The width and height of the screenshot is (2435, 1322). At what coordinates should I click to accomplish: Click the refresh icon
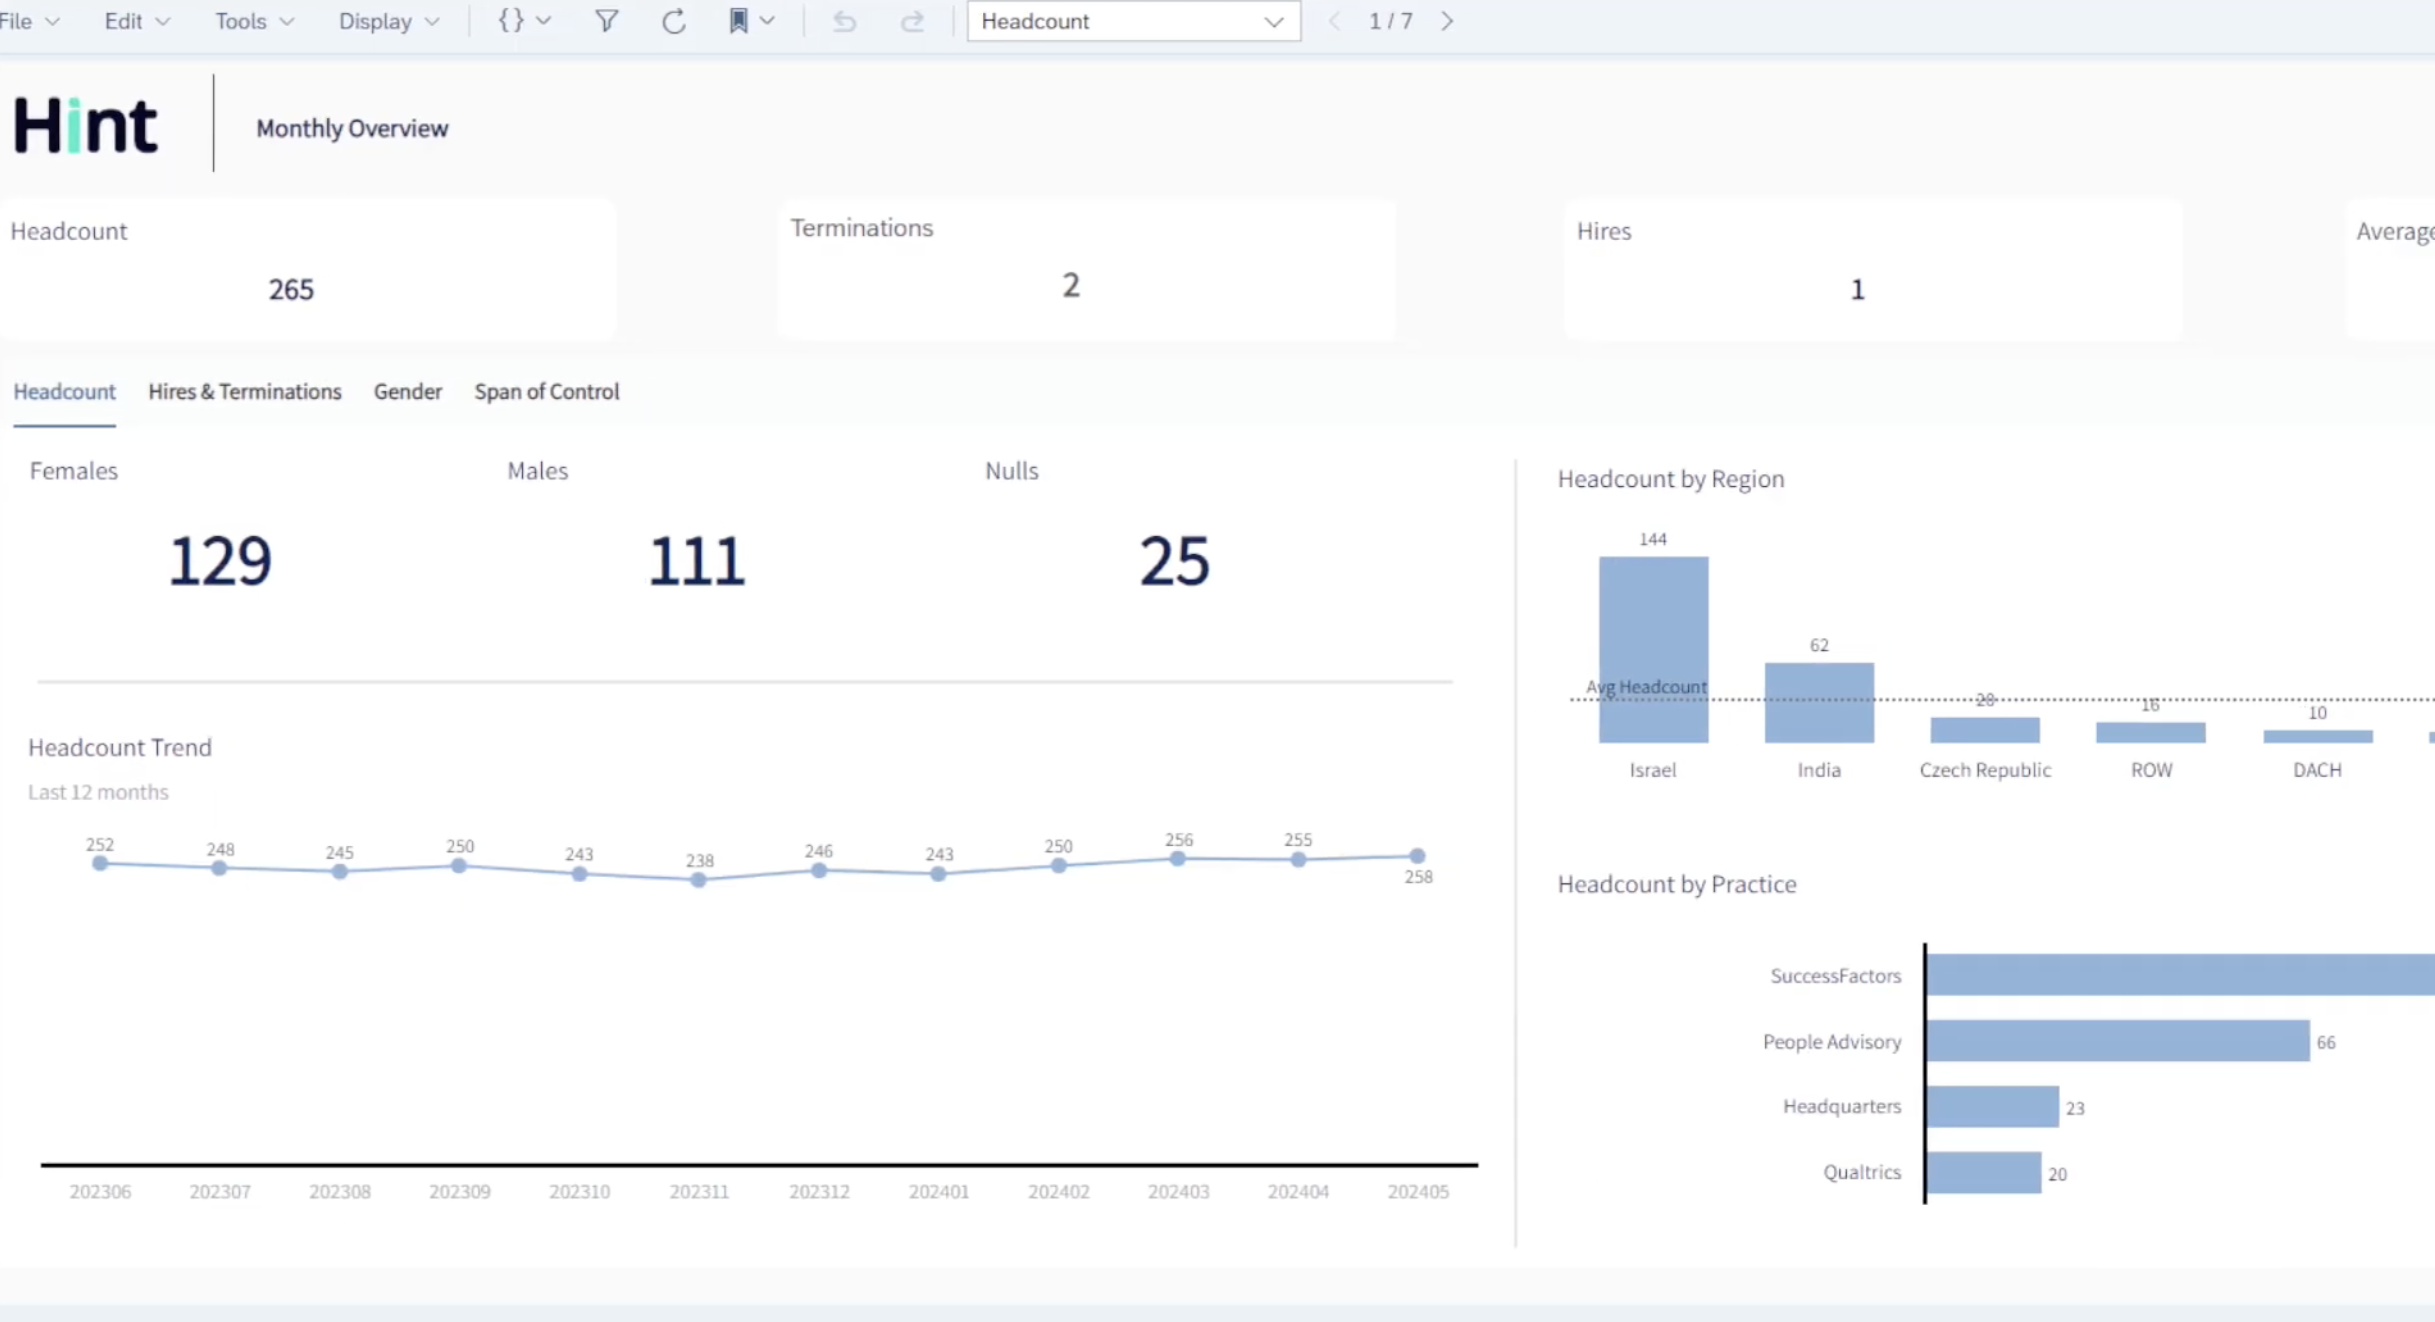coord(674,21)
